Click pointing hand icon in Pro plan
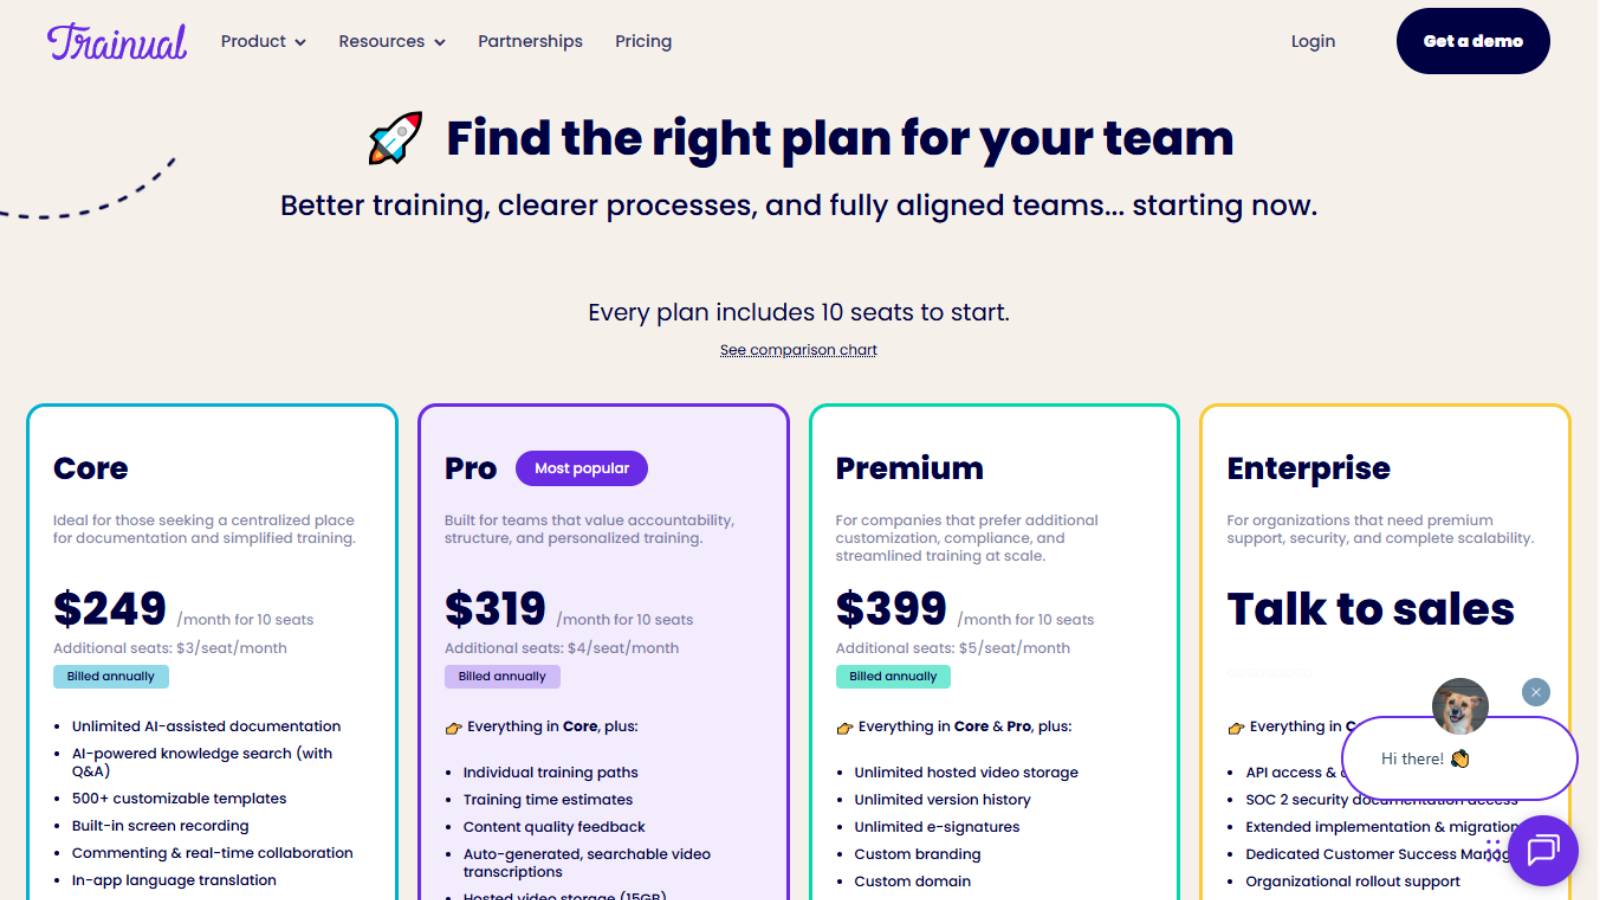The height and width of the screenshot is (900, 1600). [x=453, y=728]
